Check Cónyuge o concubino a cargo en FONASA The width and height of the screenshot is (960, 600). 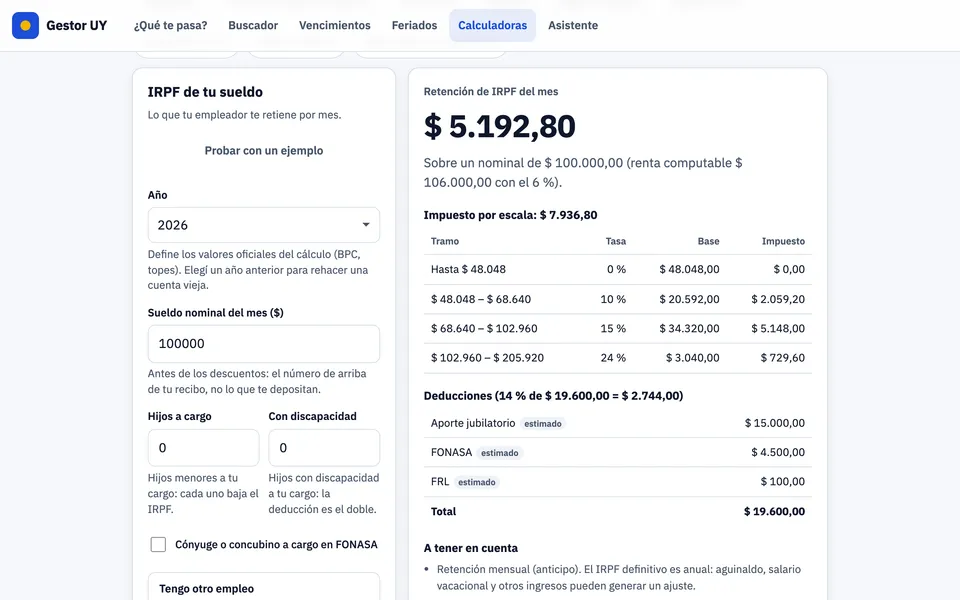(x=158, y=544)
